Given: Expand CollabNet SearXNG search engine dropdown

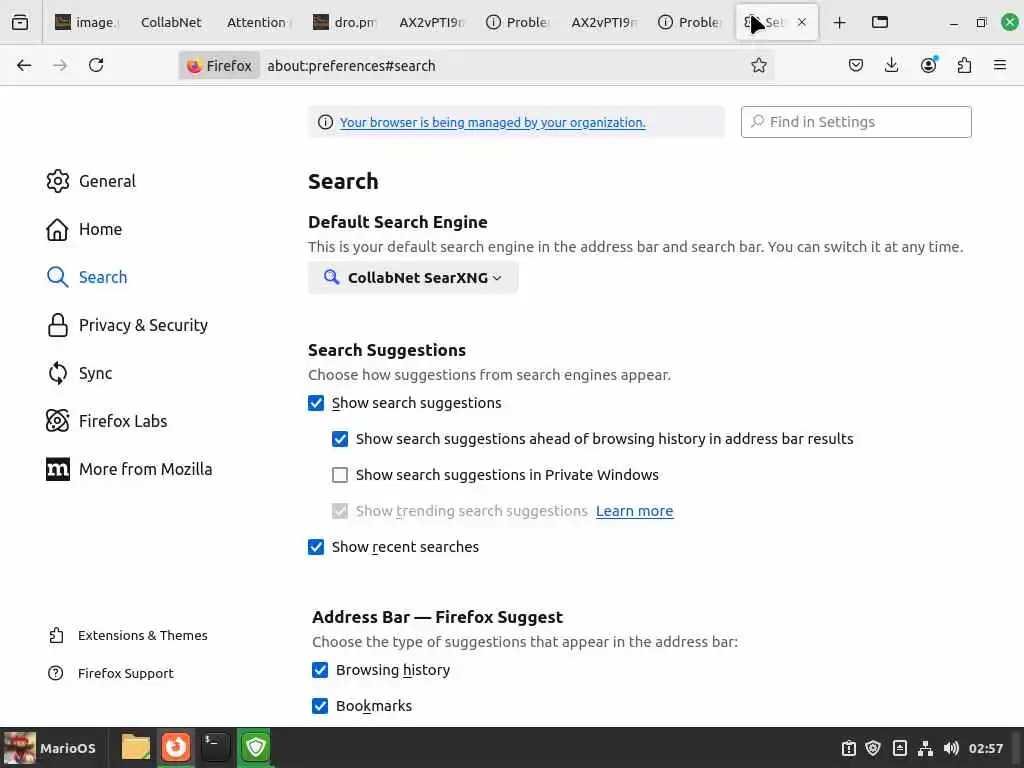Looking at the screenshot, I should click(x=413, y=278).
